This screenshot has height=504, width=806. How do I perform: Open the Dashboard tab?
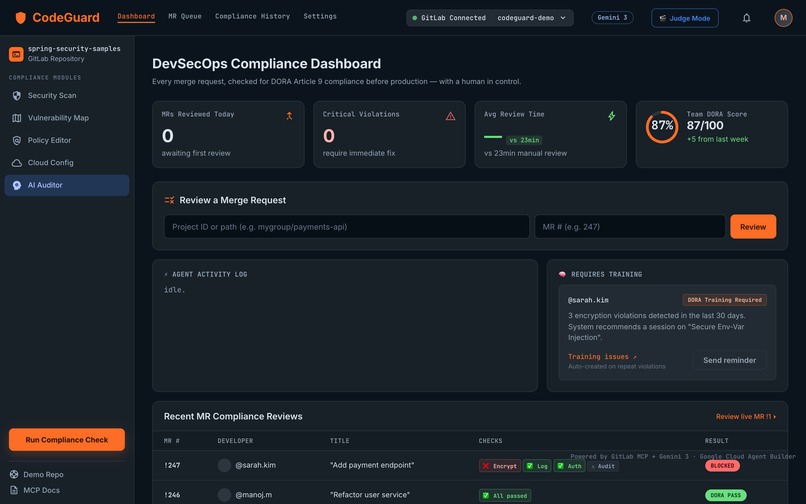tap(136, 16)
